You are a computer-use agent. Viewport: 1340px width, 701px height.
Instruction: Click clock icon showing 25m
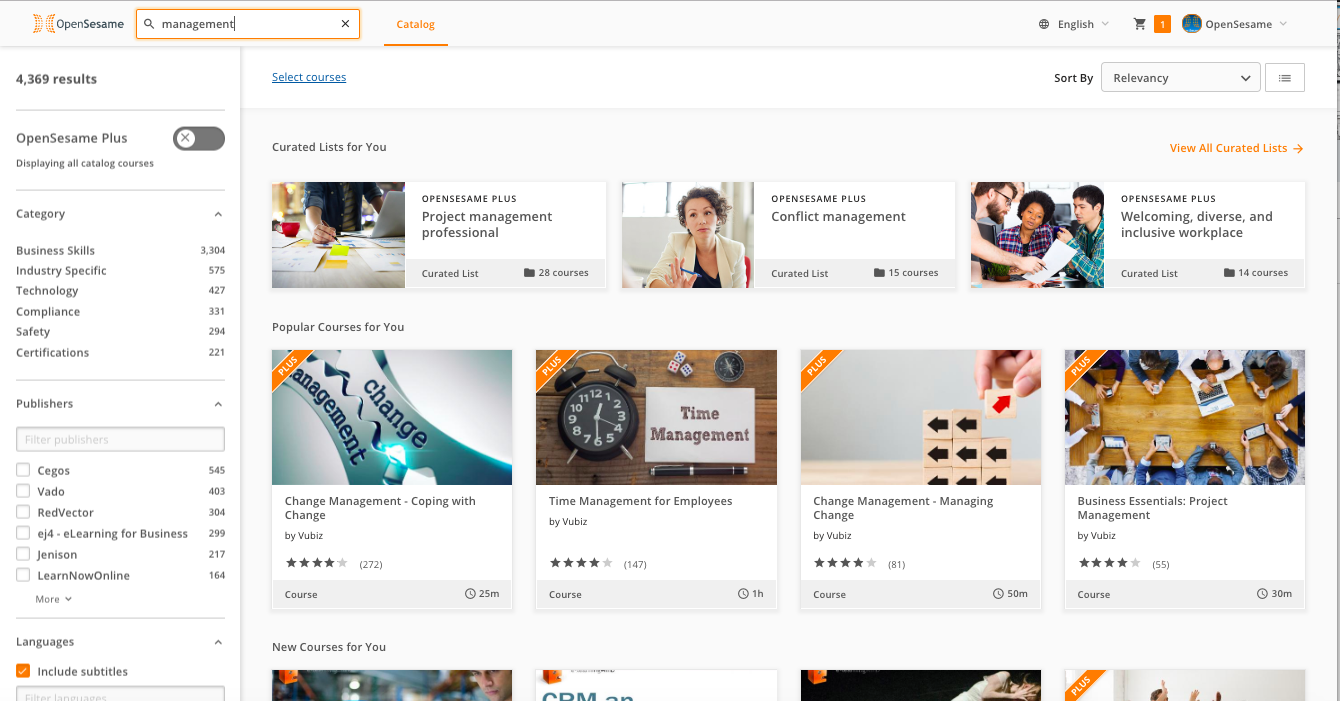(471, 594)
